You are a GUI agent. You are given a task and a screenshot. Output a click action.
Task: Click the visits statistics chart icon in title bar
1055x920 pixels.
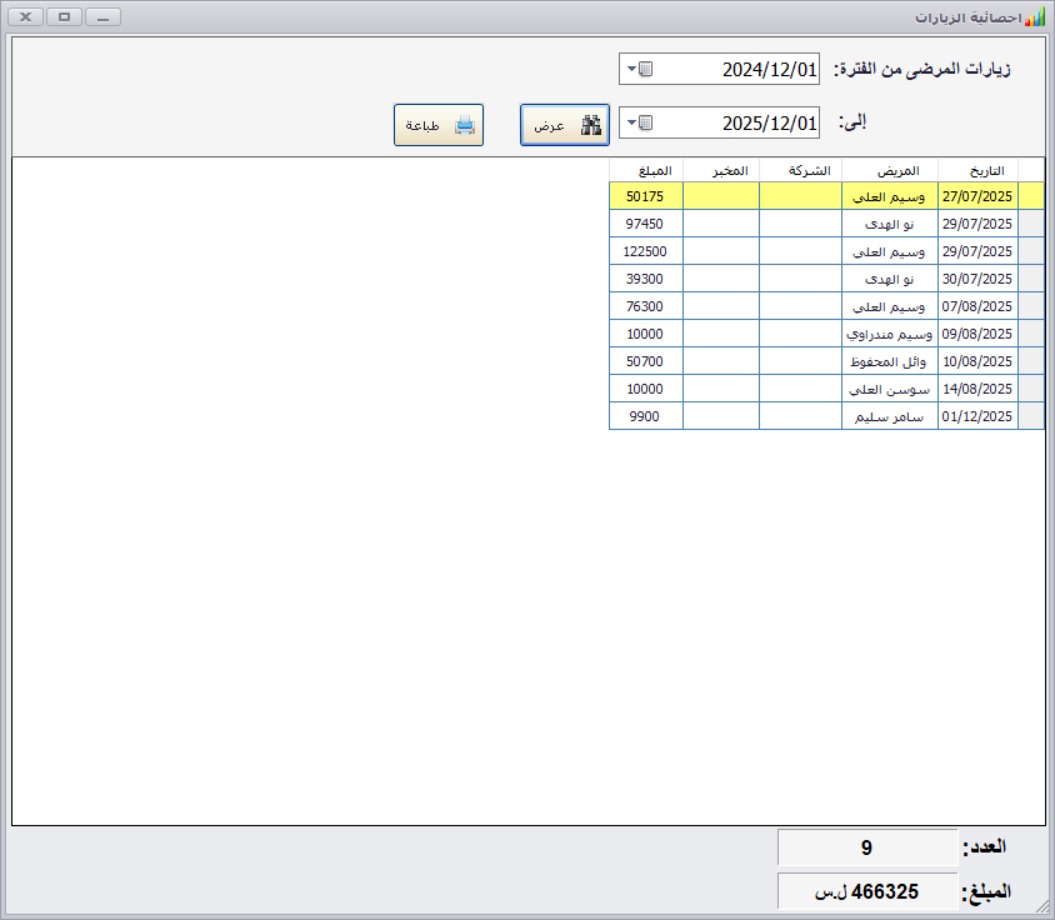pyautogui.click(x=1035, y=18)
